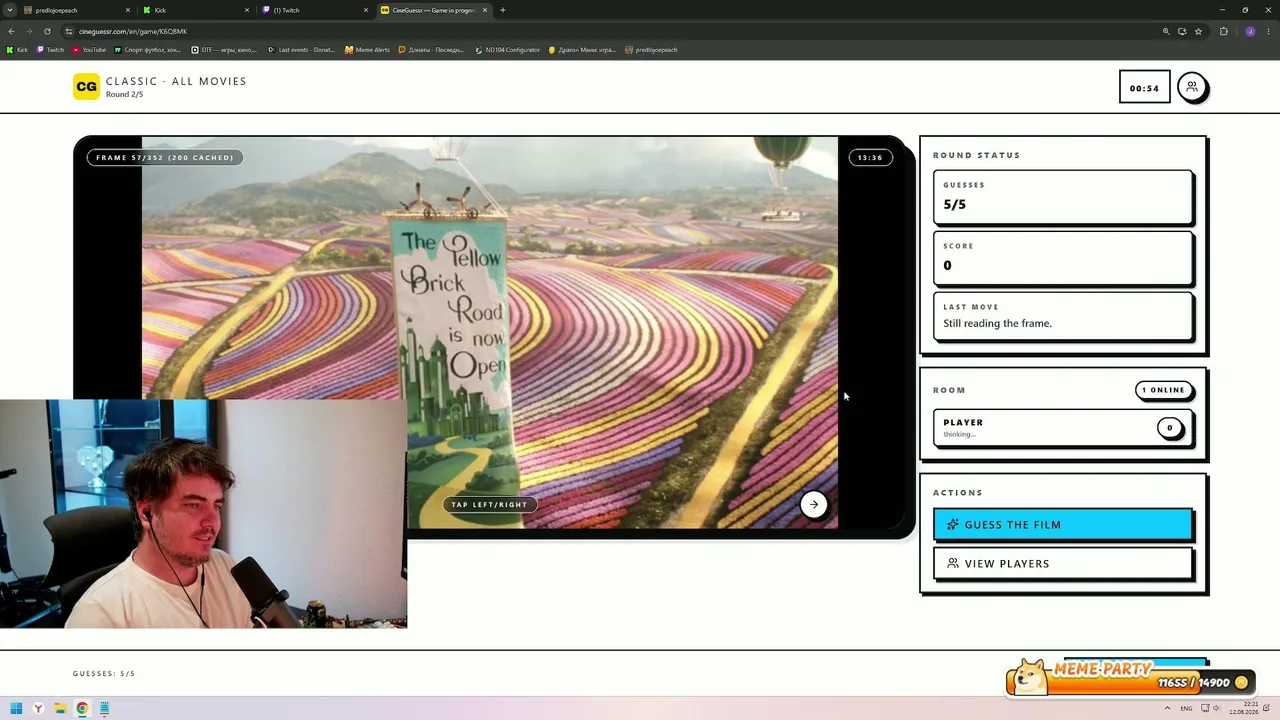Click the Score 0 status box
Viewport: 1280px width, 720px height.
tap(1062, 258)
